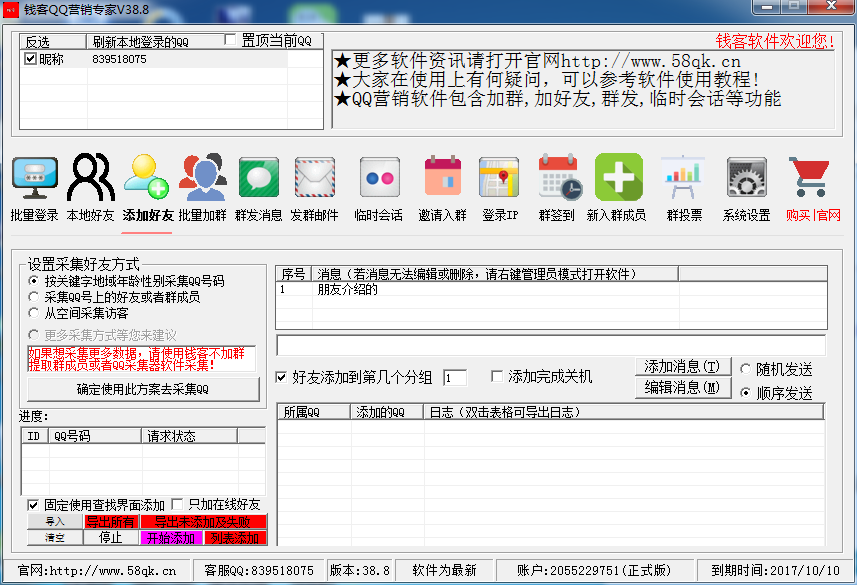This screenshot has height=585, width=857.
Task: Click the 所属QQ log column header
Action: click(x=314, y=412)
